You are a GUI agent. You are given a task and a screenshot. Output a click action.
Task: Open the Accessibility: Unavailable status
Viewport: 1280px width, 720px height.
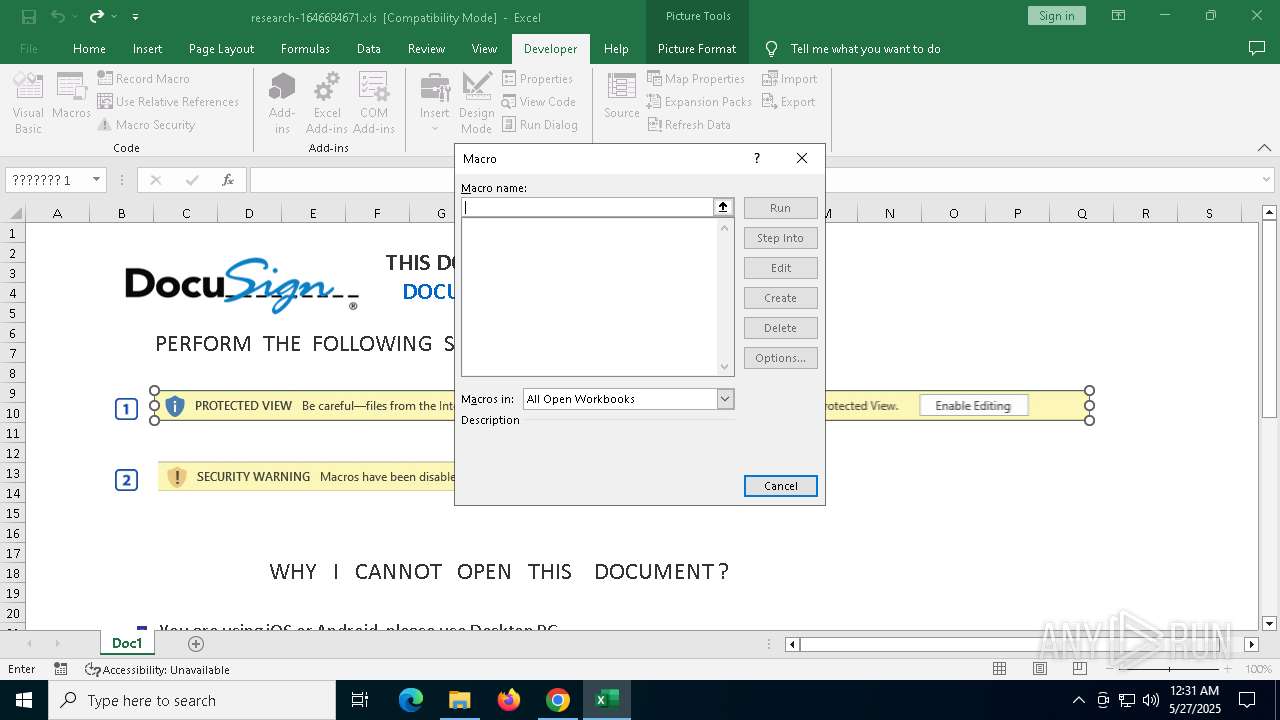coord(158,669)
